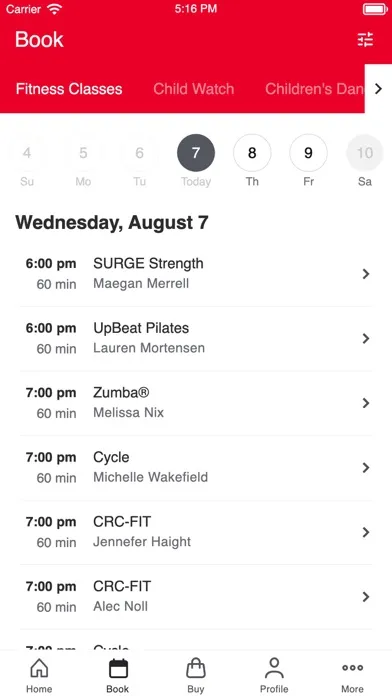Go to Profile person icon
This screenshot has height=696, width=392.
pos(274,668)
